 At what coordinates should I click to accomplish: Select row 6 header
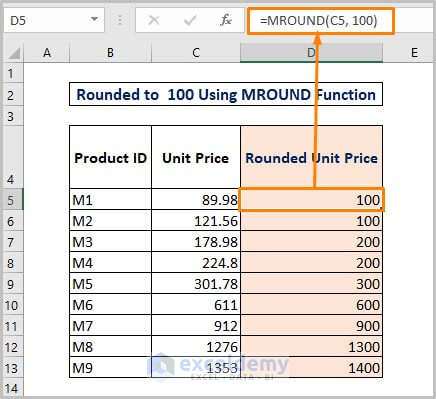(13, 220)
